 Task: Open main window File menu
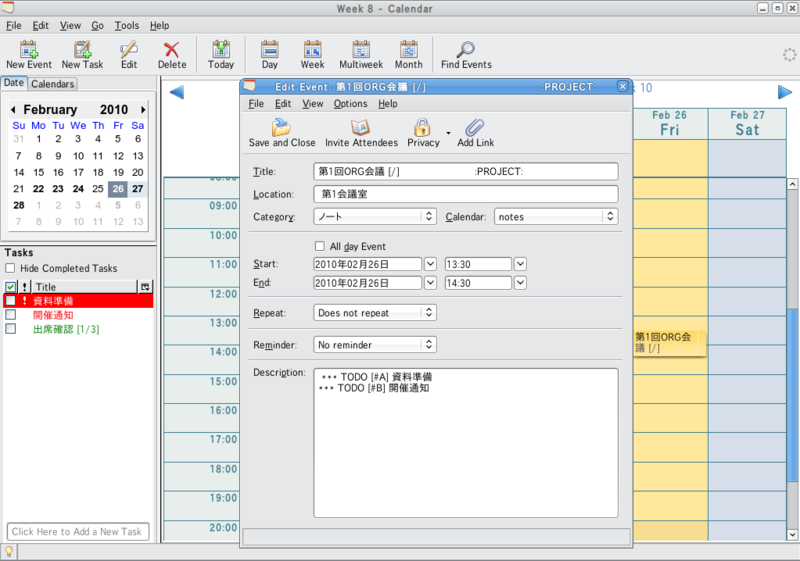tap(14, 26)
